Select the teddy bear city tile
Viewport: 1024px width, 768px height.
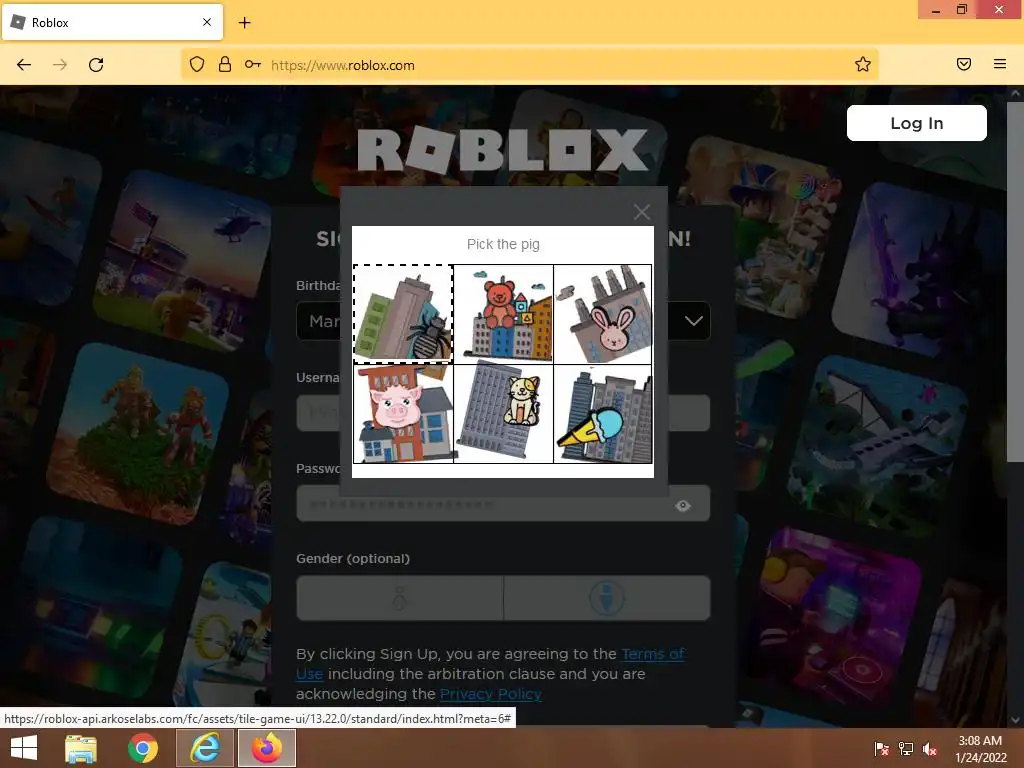pyautogui.click(x=504, y=314)
